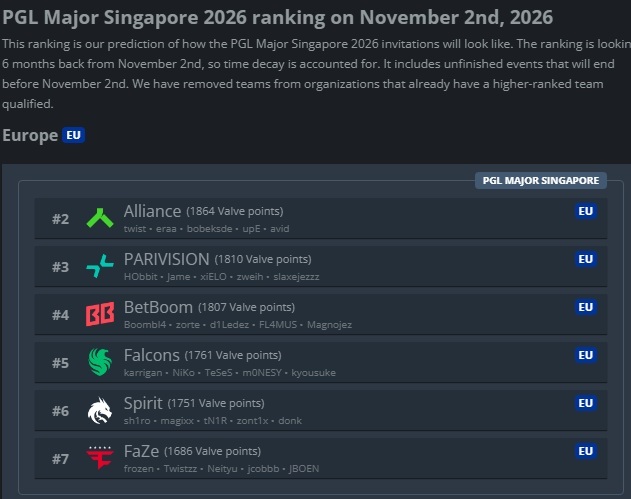Click the EU badge in BetBoom row

click(x=586, y=307)
